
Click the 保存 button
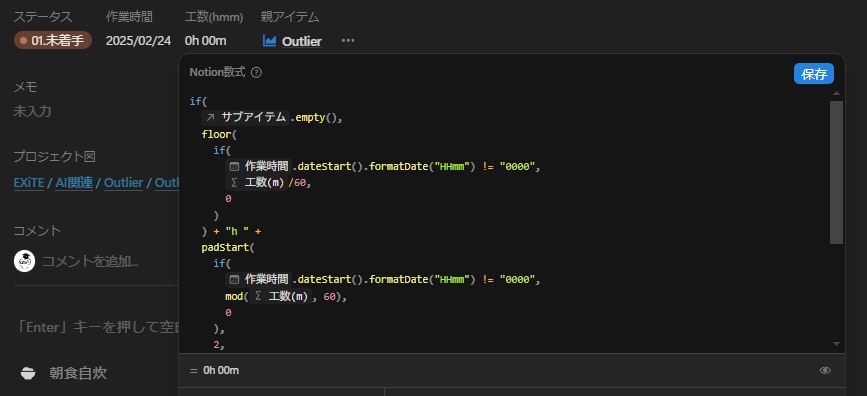tap(813, 74)
